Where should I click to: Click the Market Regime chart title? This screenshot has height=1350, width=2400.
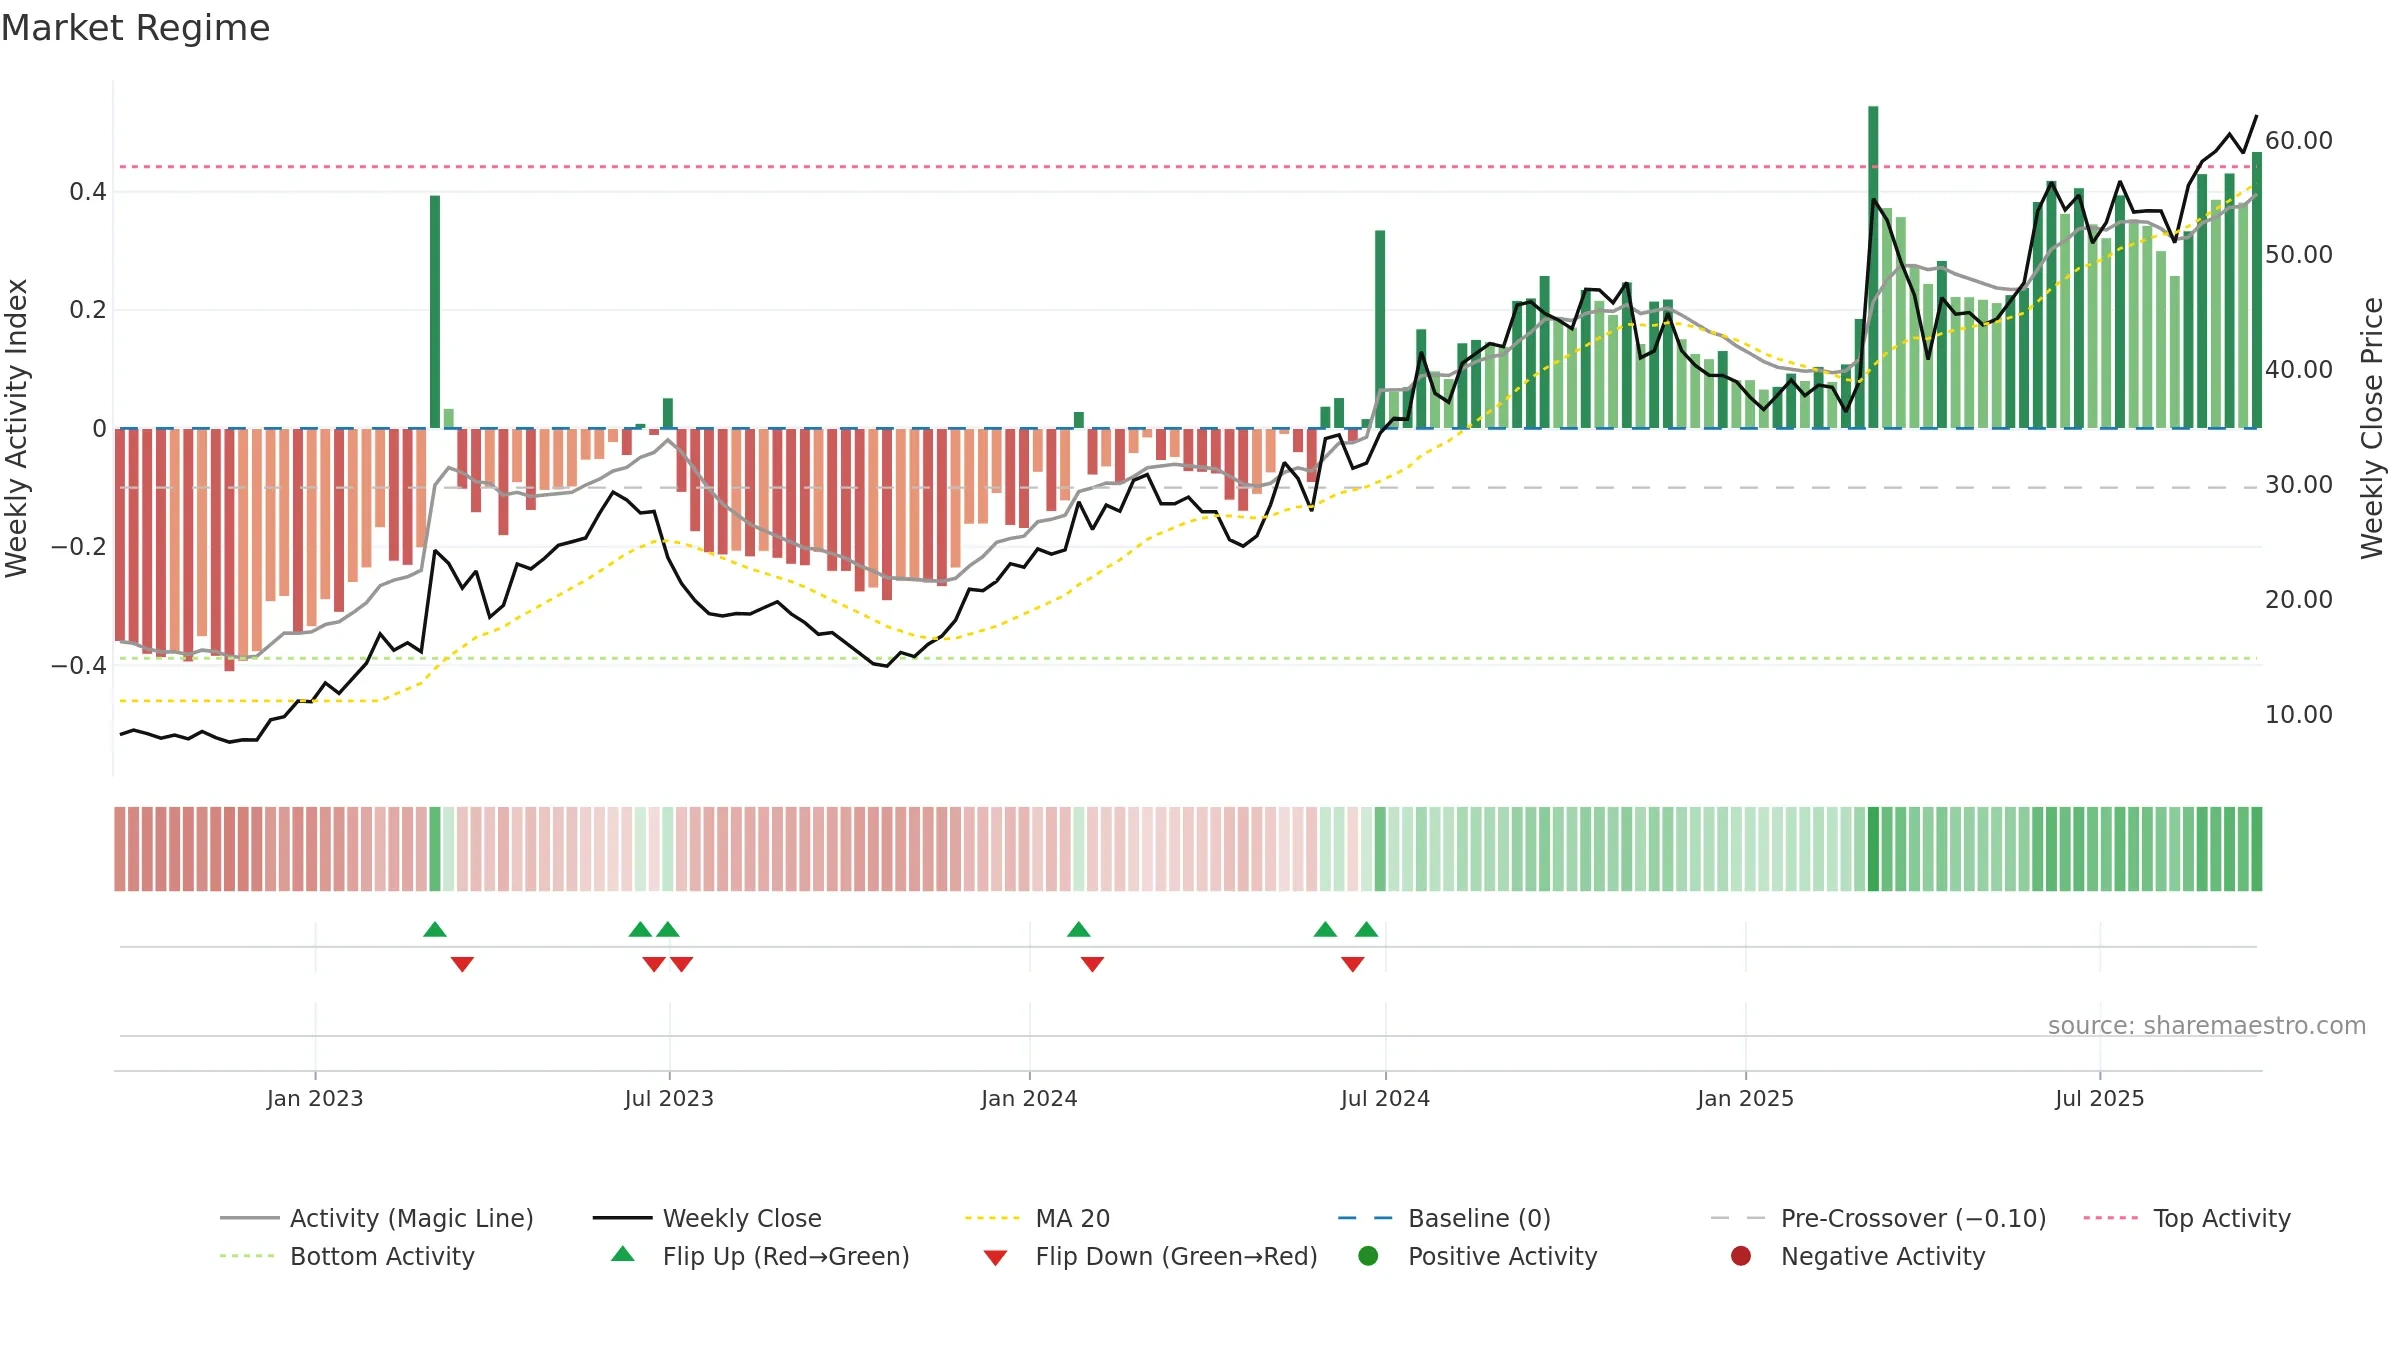click(135, 28)
